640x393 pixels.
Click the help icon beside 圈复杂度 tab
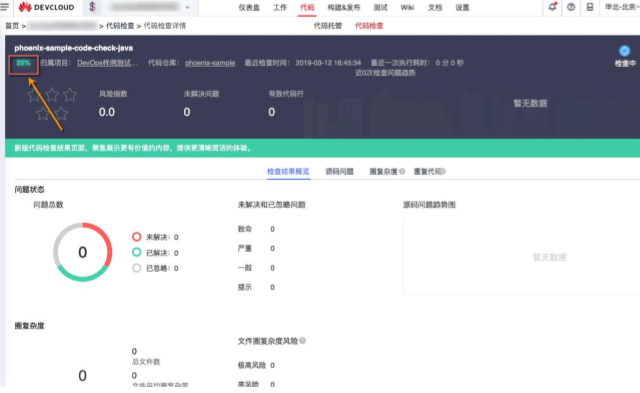[402, 171]
